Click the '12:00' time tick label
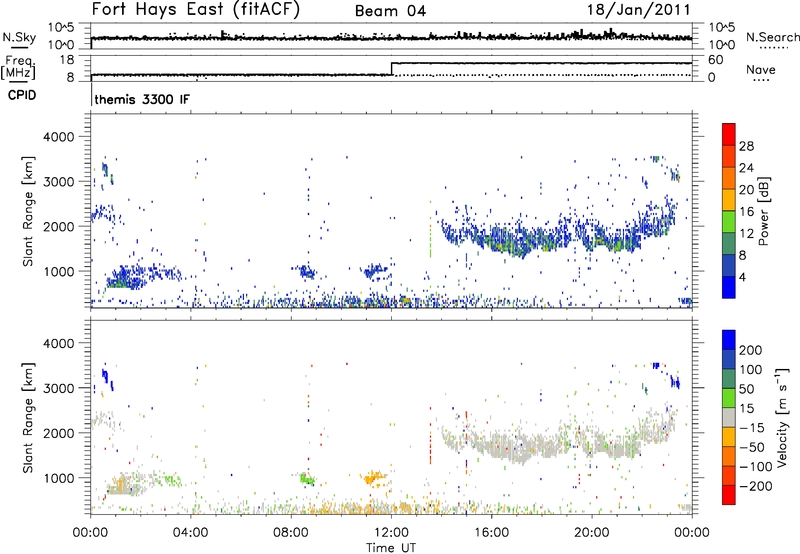 [391, 533]
